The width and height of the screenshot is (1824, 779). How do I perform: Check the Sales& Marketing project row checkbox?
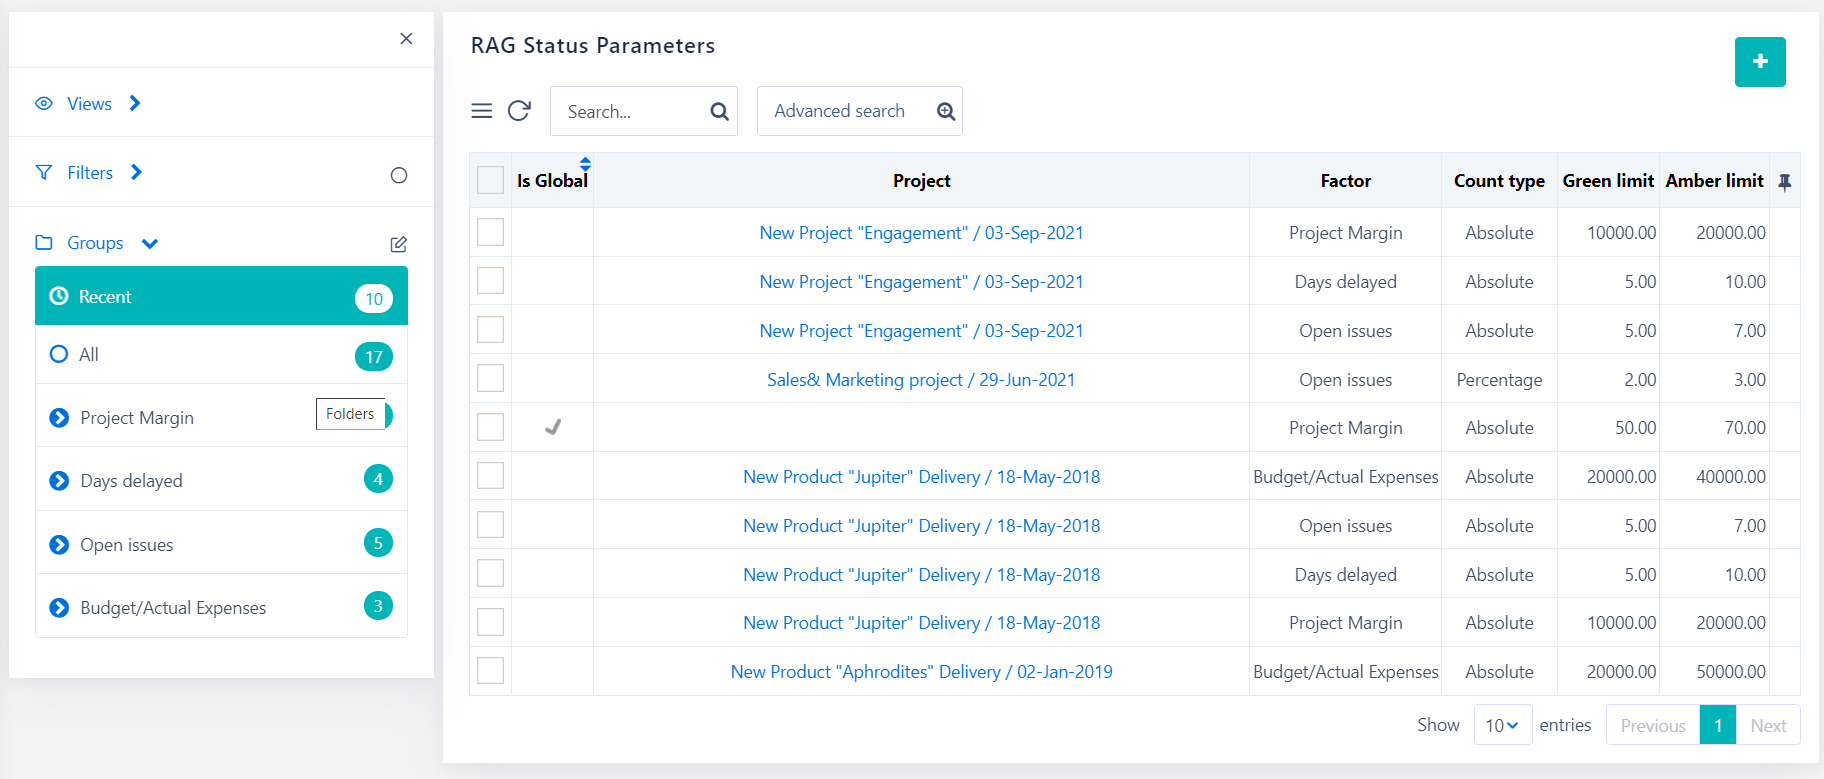[490, 379]
